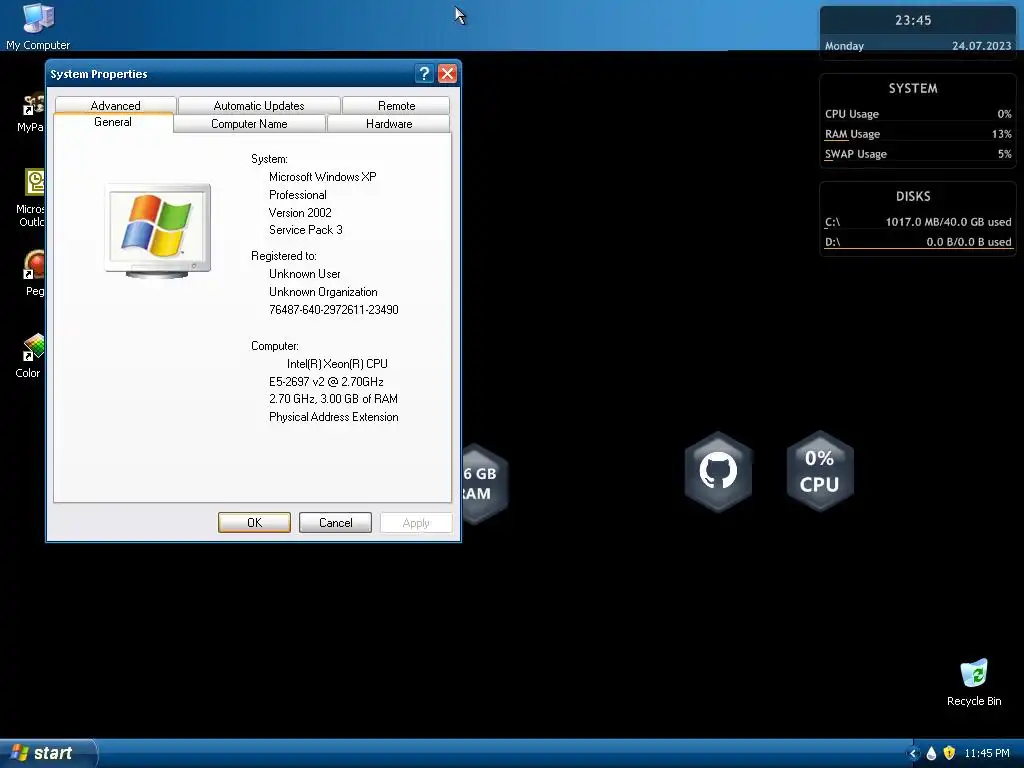Click the taskbar clock showing 11:45 PM
The height and width of the screenshot is (768, 1024).
[987, 753]
